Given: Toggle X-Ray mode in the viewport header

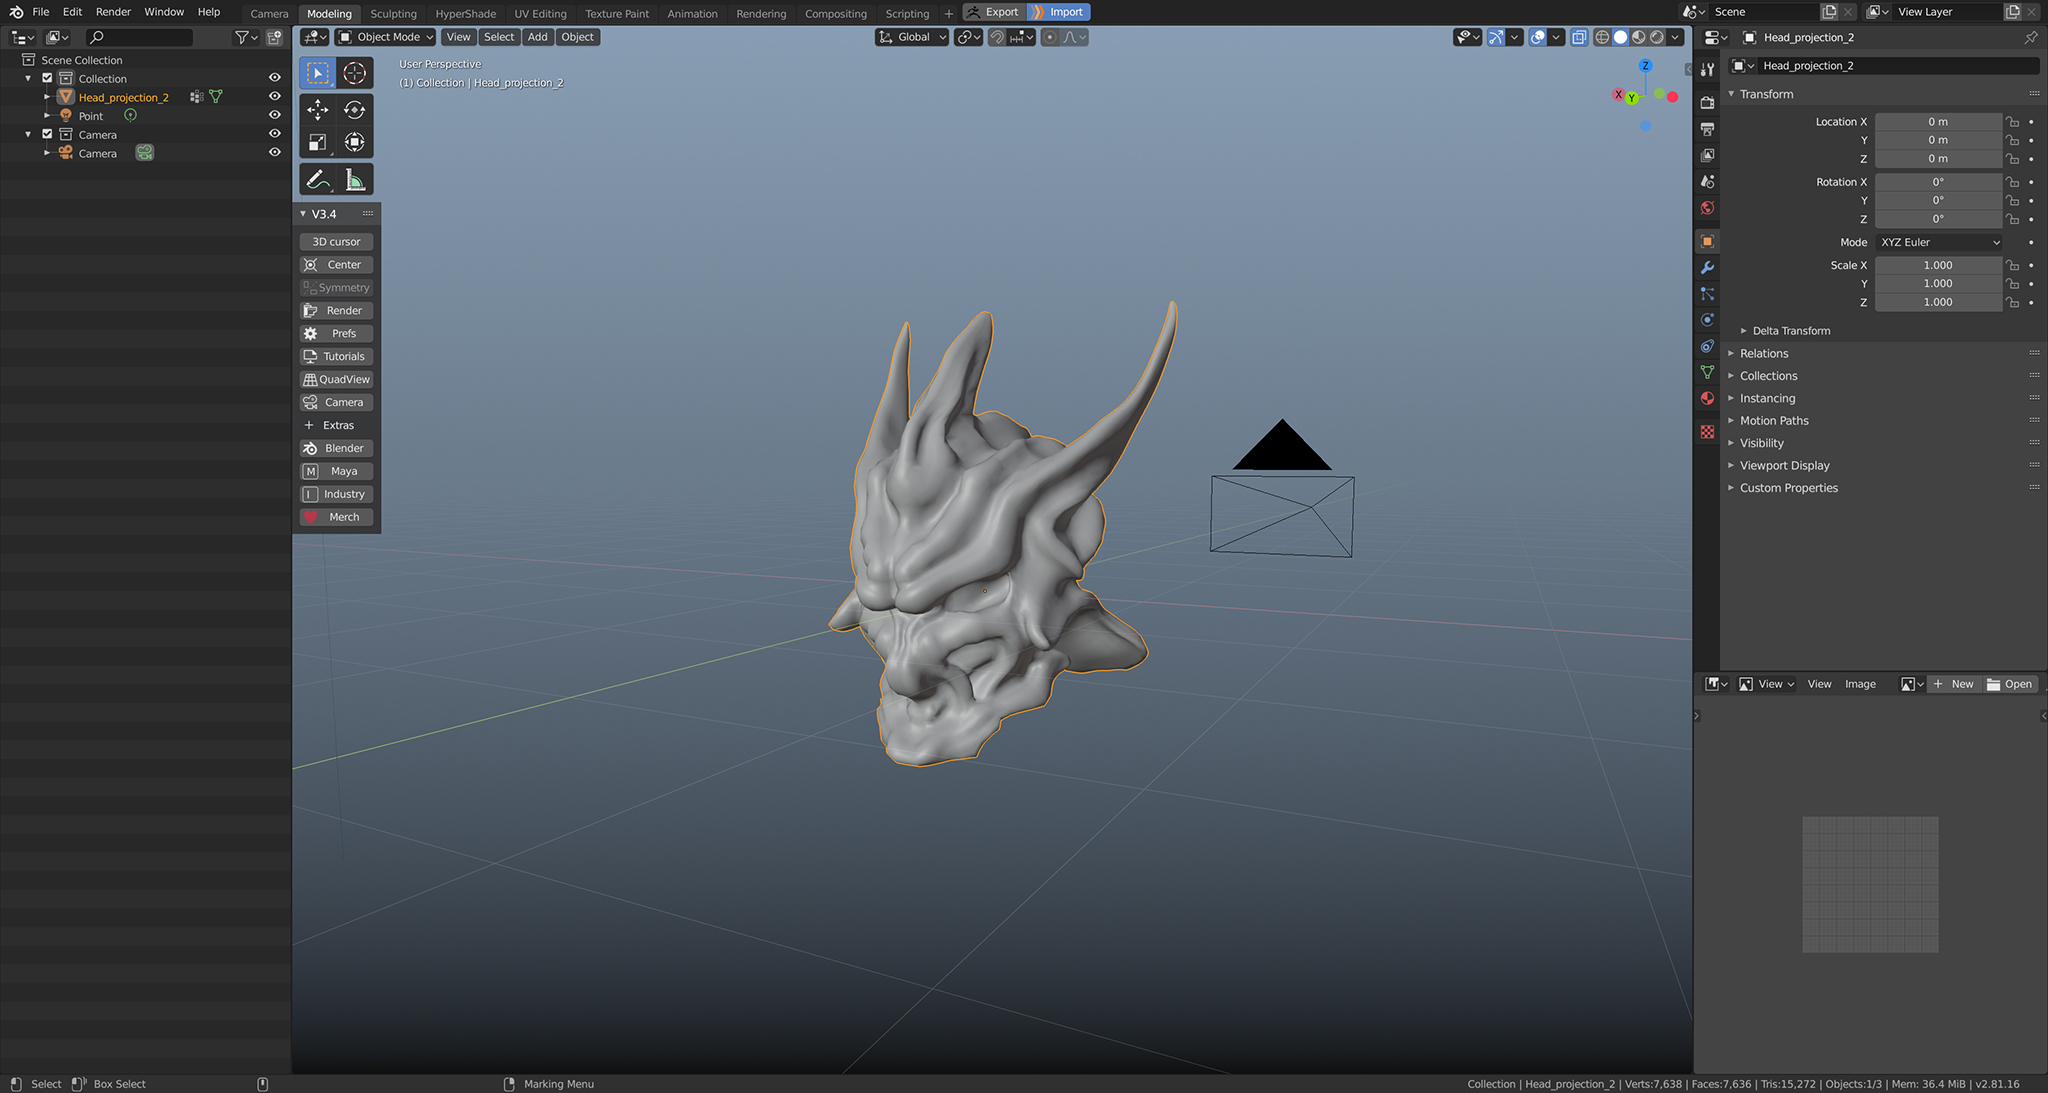Looking at the screenshot, I should click(1580, 37).
